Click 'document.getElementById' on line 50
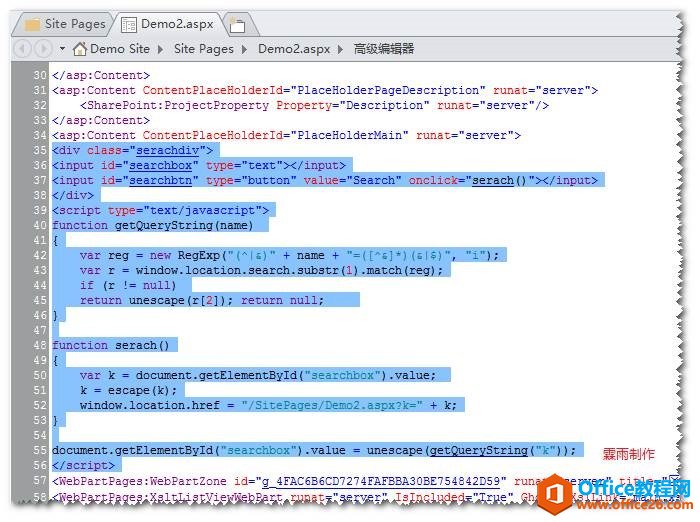 click(x=216, y=376)
